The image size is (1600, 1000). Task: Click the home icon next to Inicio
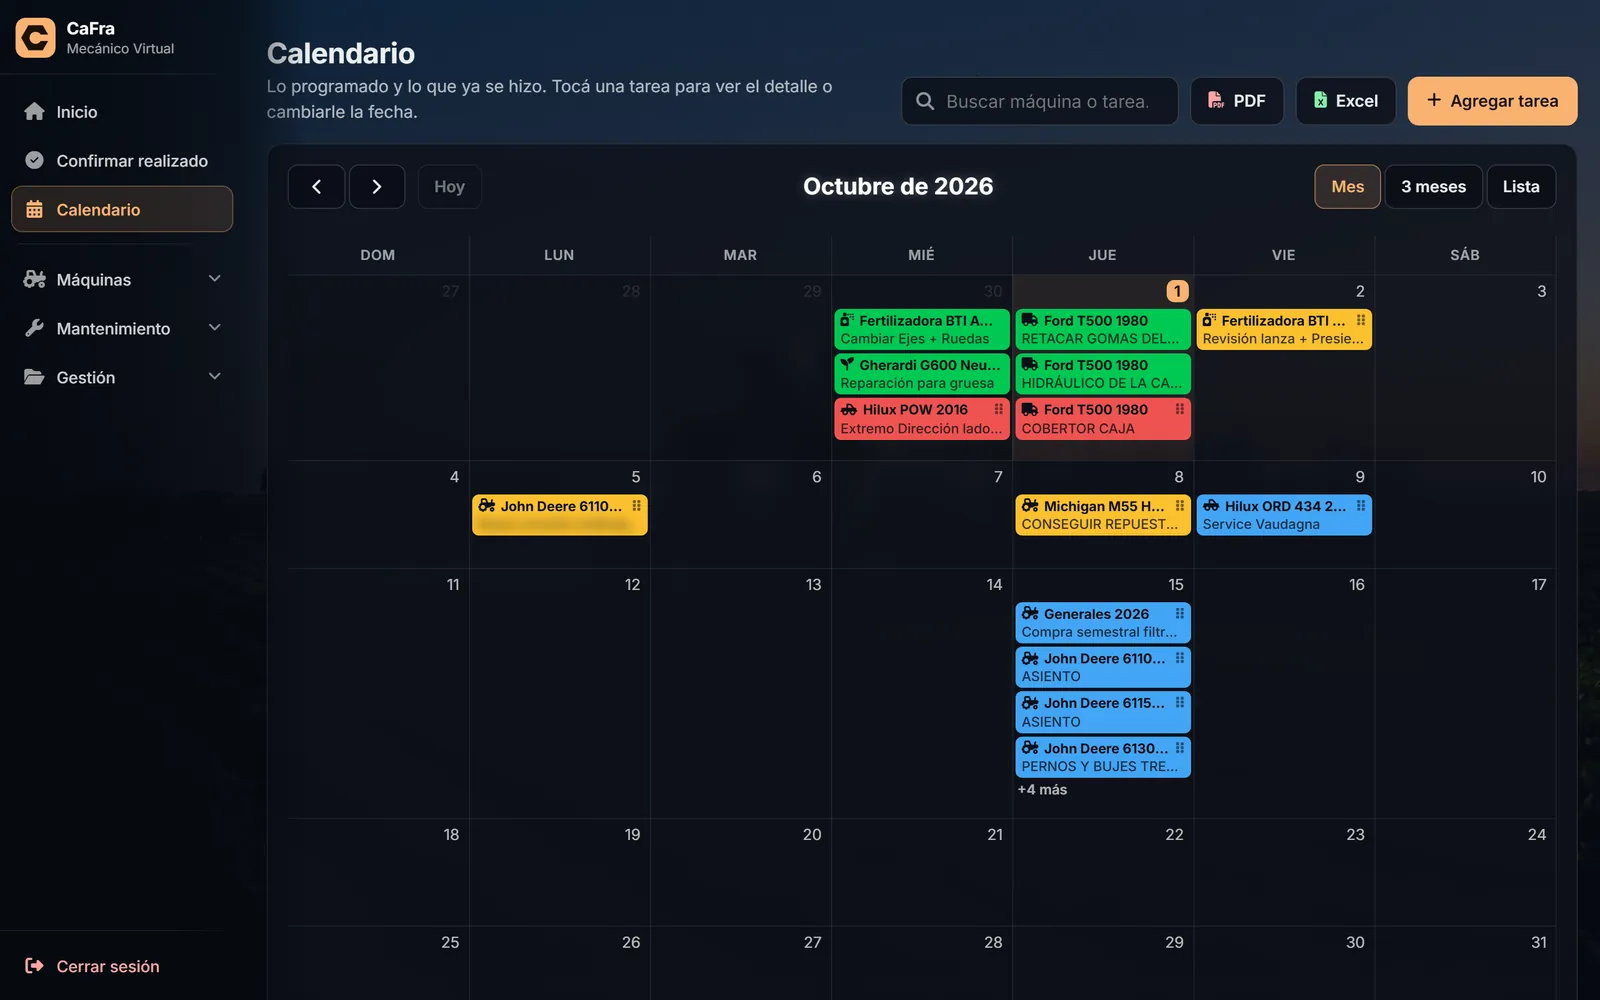click(34, 111)
